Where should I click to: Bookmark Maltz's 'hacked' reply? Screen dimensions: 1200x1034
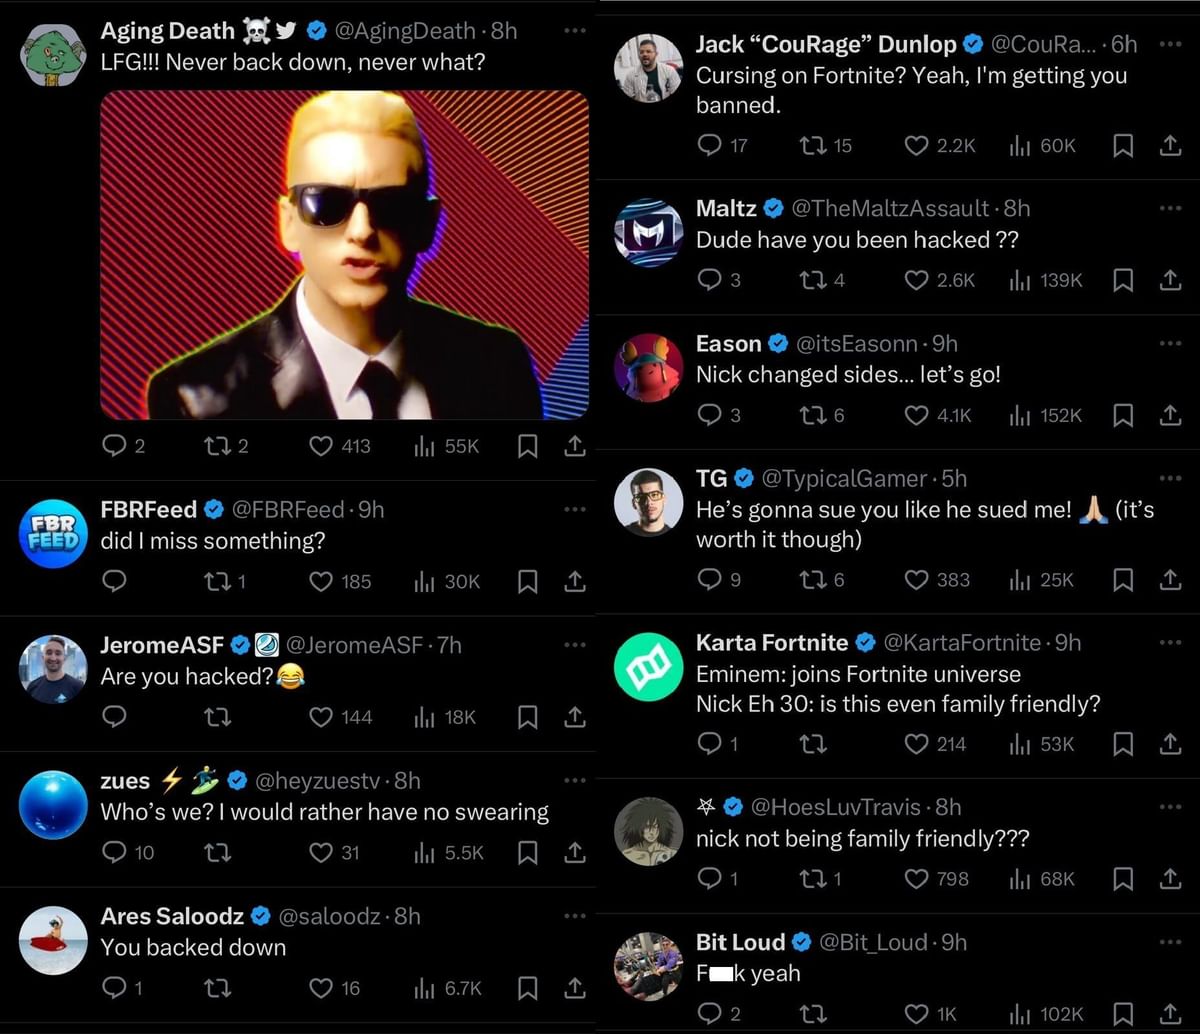[1122, 280]
